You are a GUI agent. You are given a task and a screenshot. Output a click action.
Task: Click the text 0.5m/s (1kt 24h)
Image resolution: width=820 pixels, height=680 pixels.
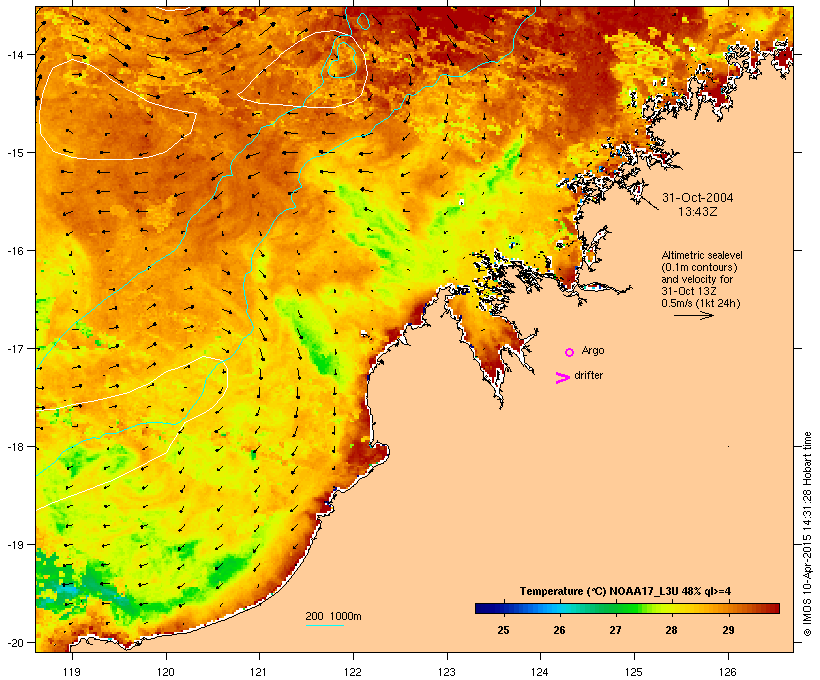pos(701,303)
